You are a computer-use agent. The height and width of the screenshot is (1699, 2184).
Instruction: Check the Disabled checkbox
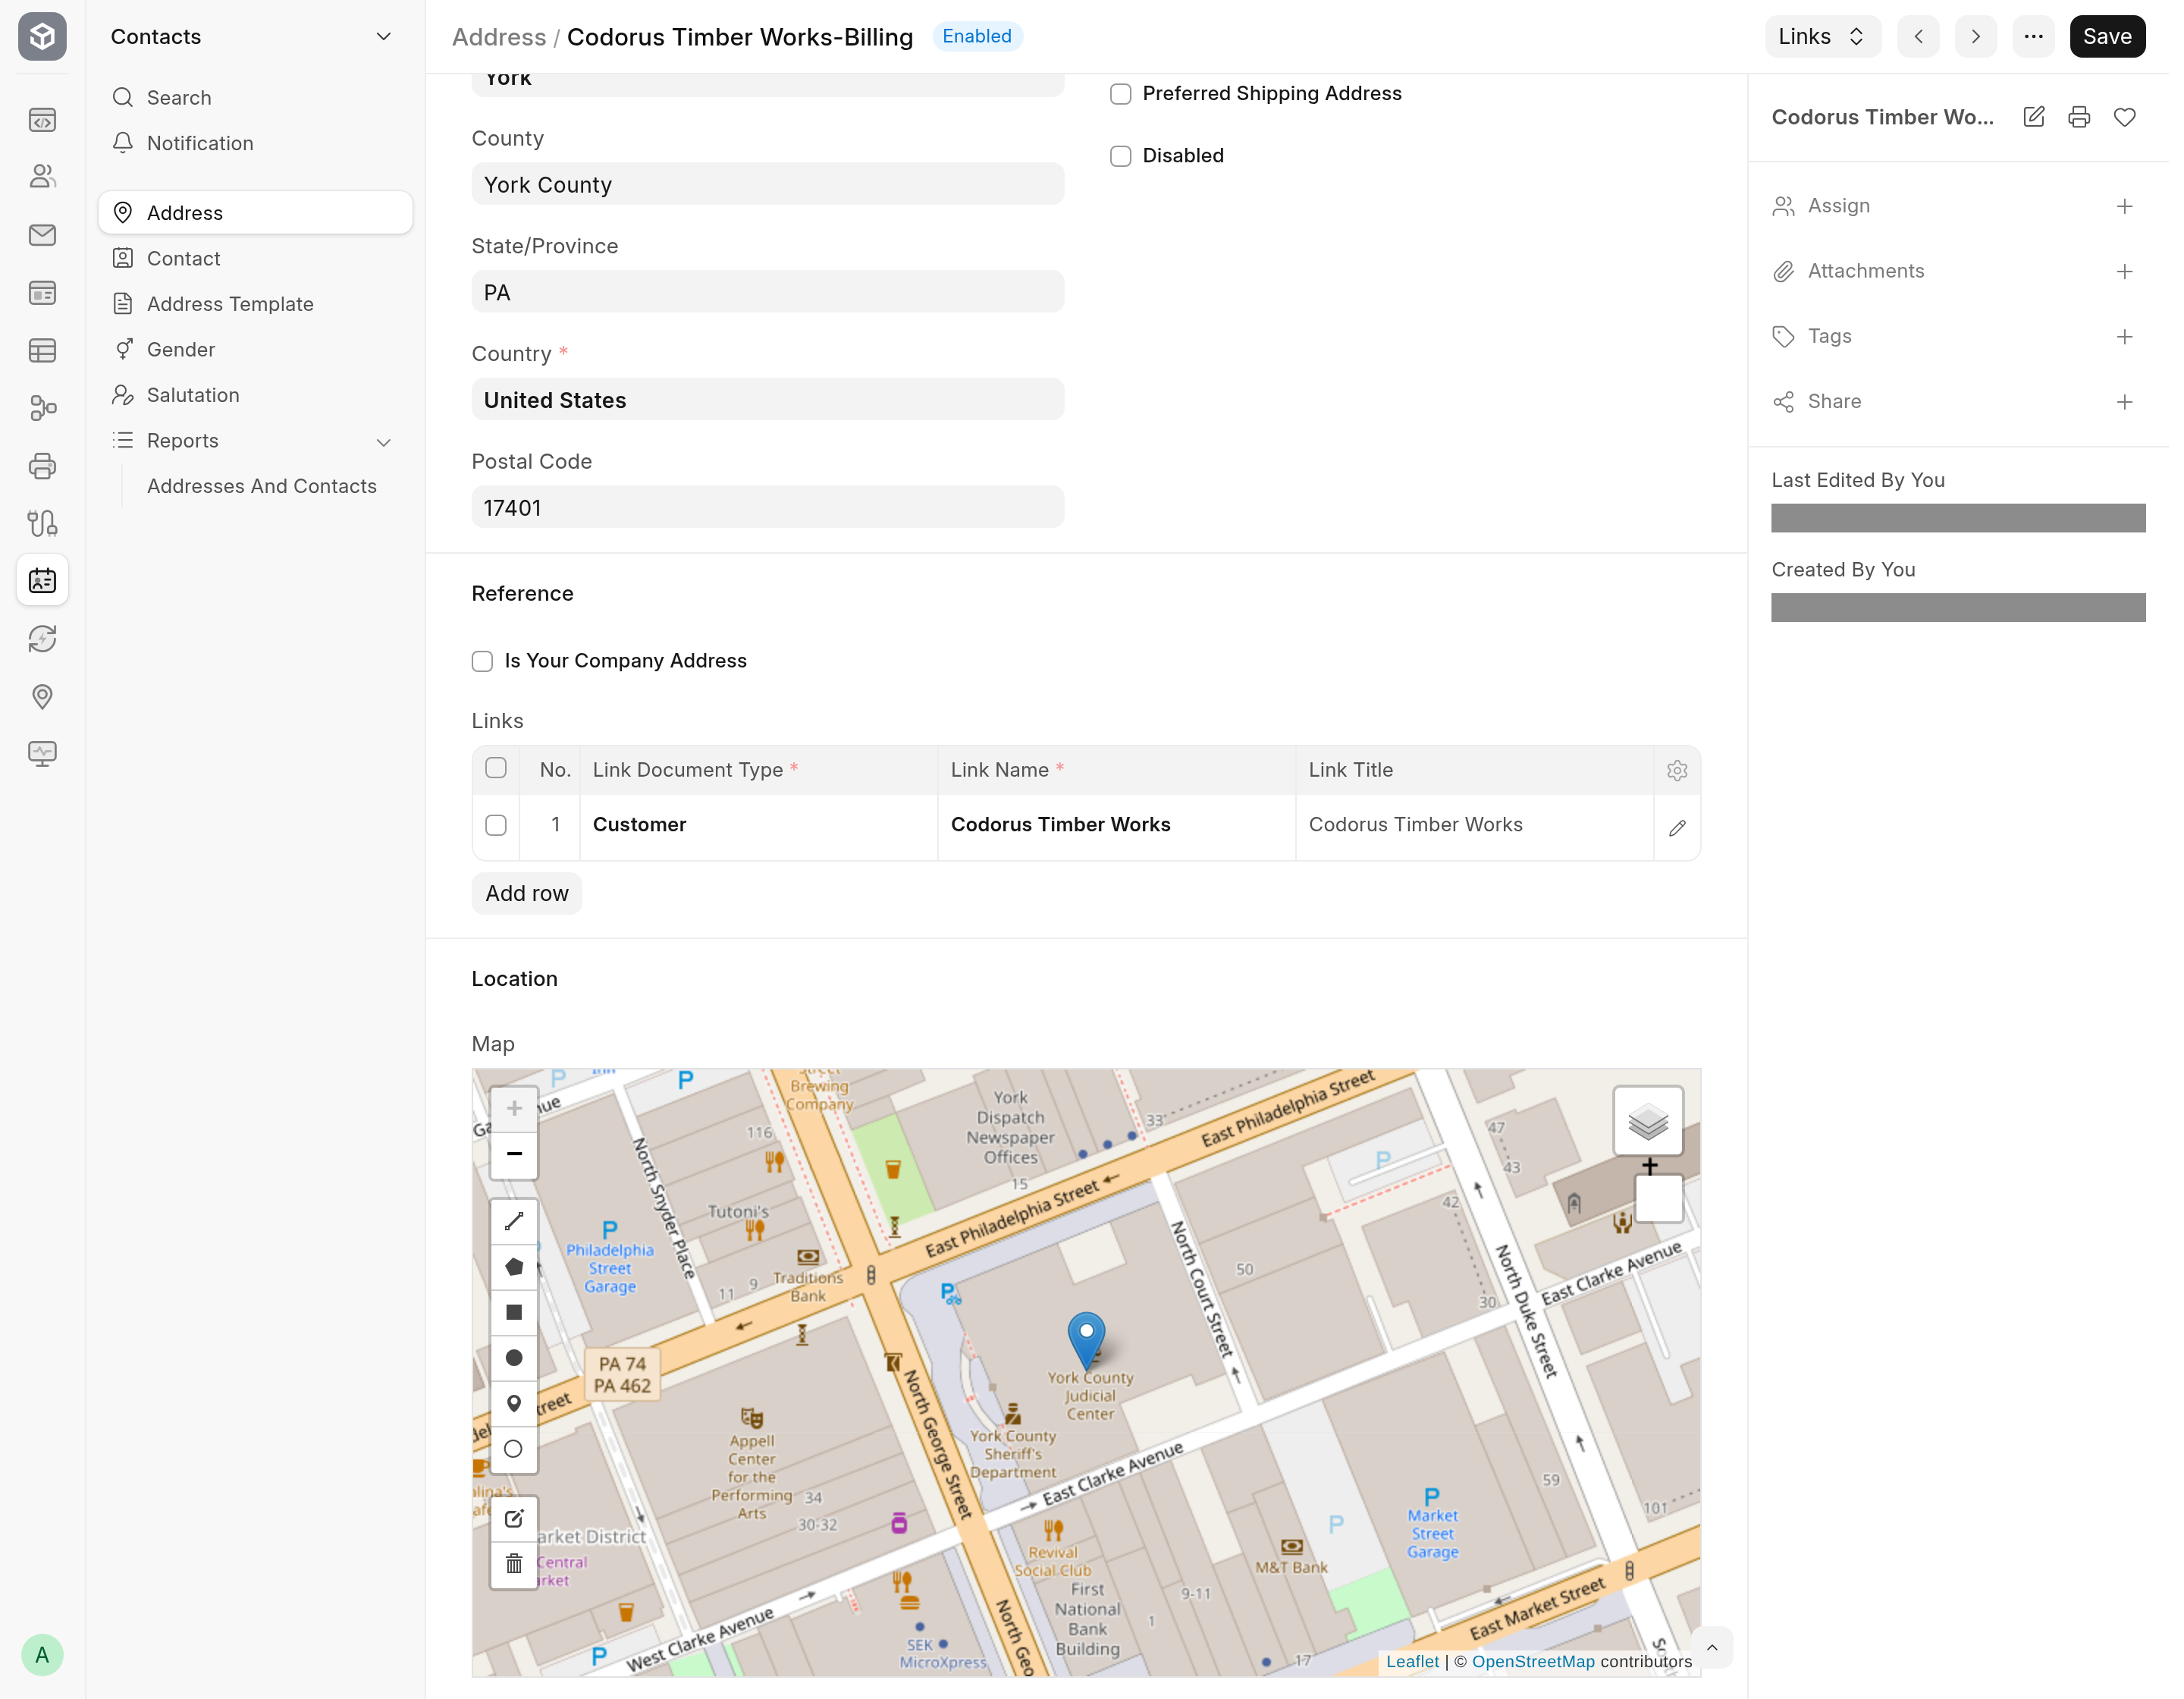(x=1121, y=156)
